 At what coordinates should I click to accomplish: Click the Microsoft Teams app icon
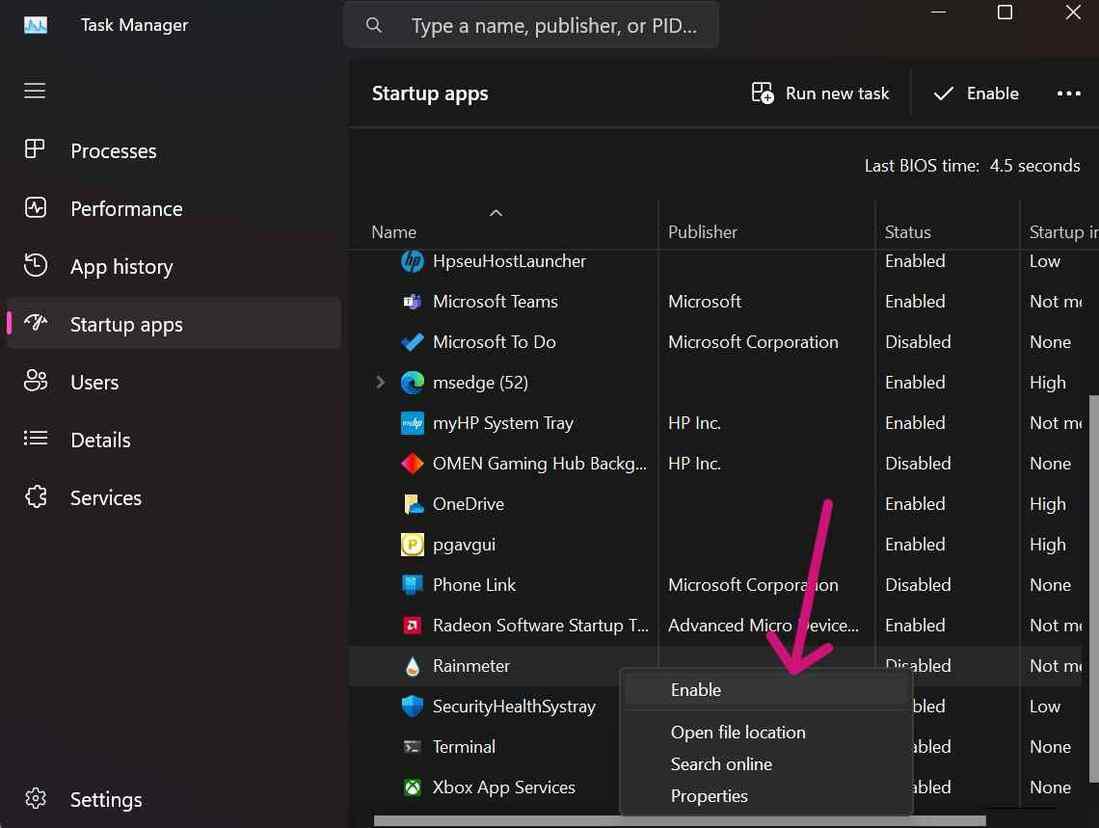[x=412, y=301]
